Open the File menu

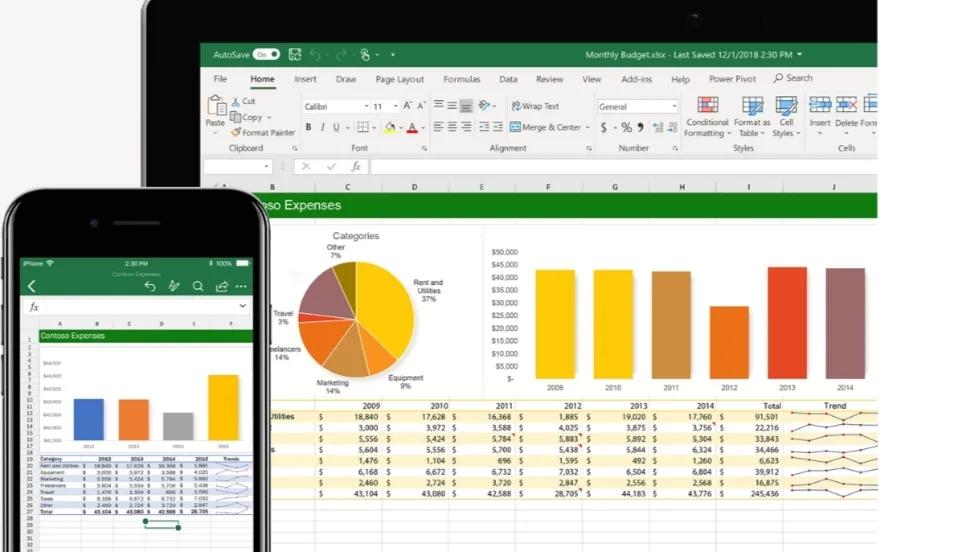pyautogui.click(x=220, y=79)
